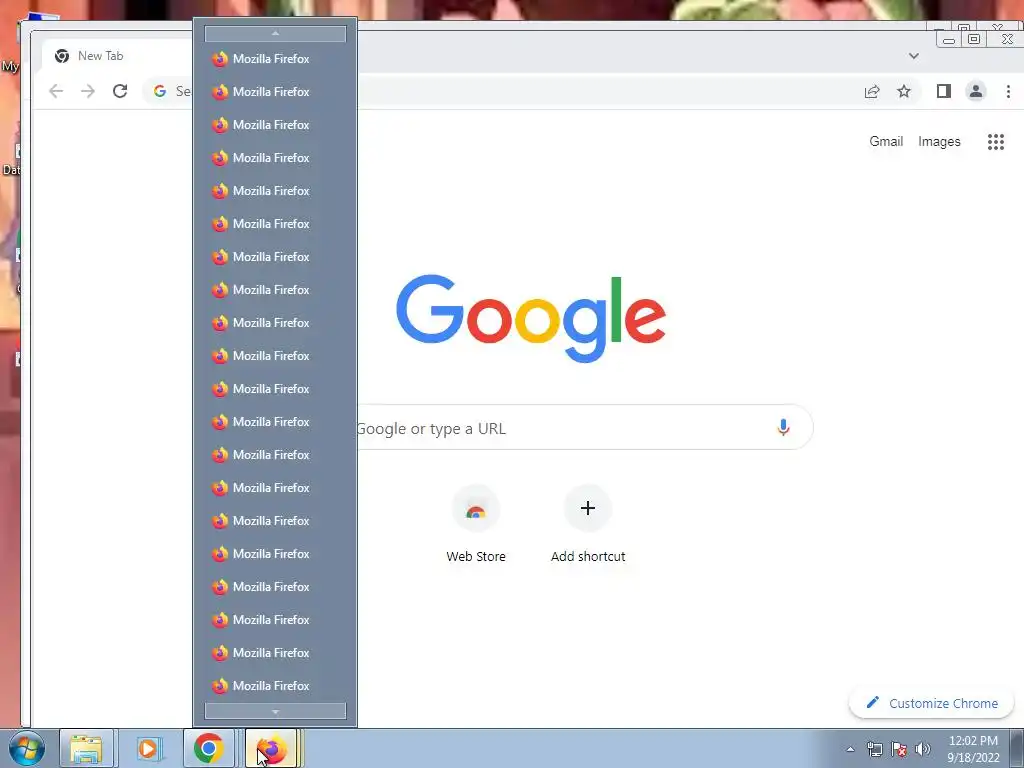This screenshot has width=1024, height=768.
Task: Open the Windows Start menu orb
Action: click(27, 748)
